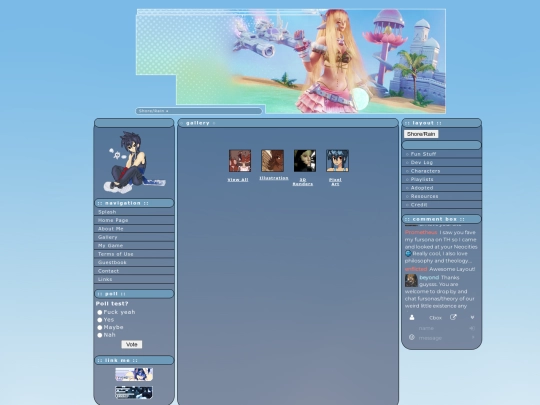Click the Cbox heart icon
540x405 pixels.
tap(472, 318)
